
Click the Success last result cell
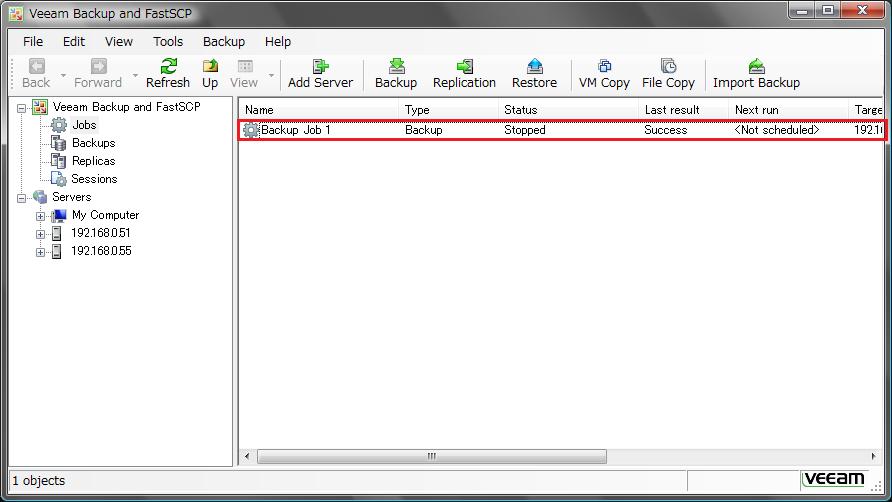666,130
